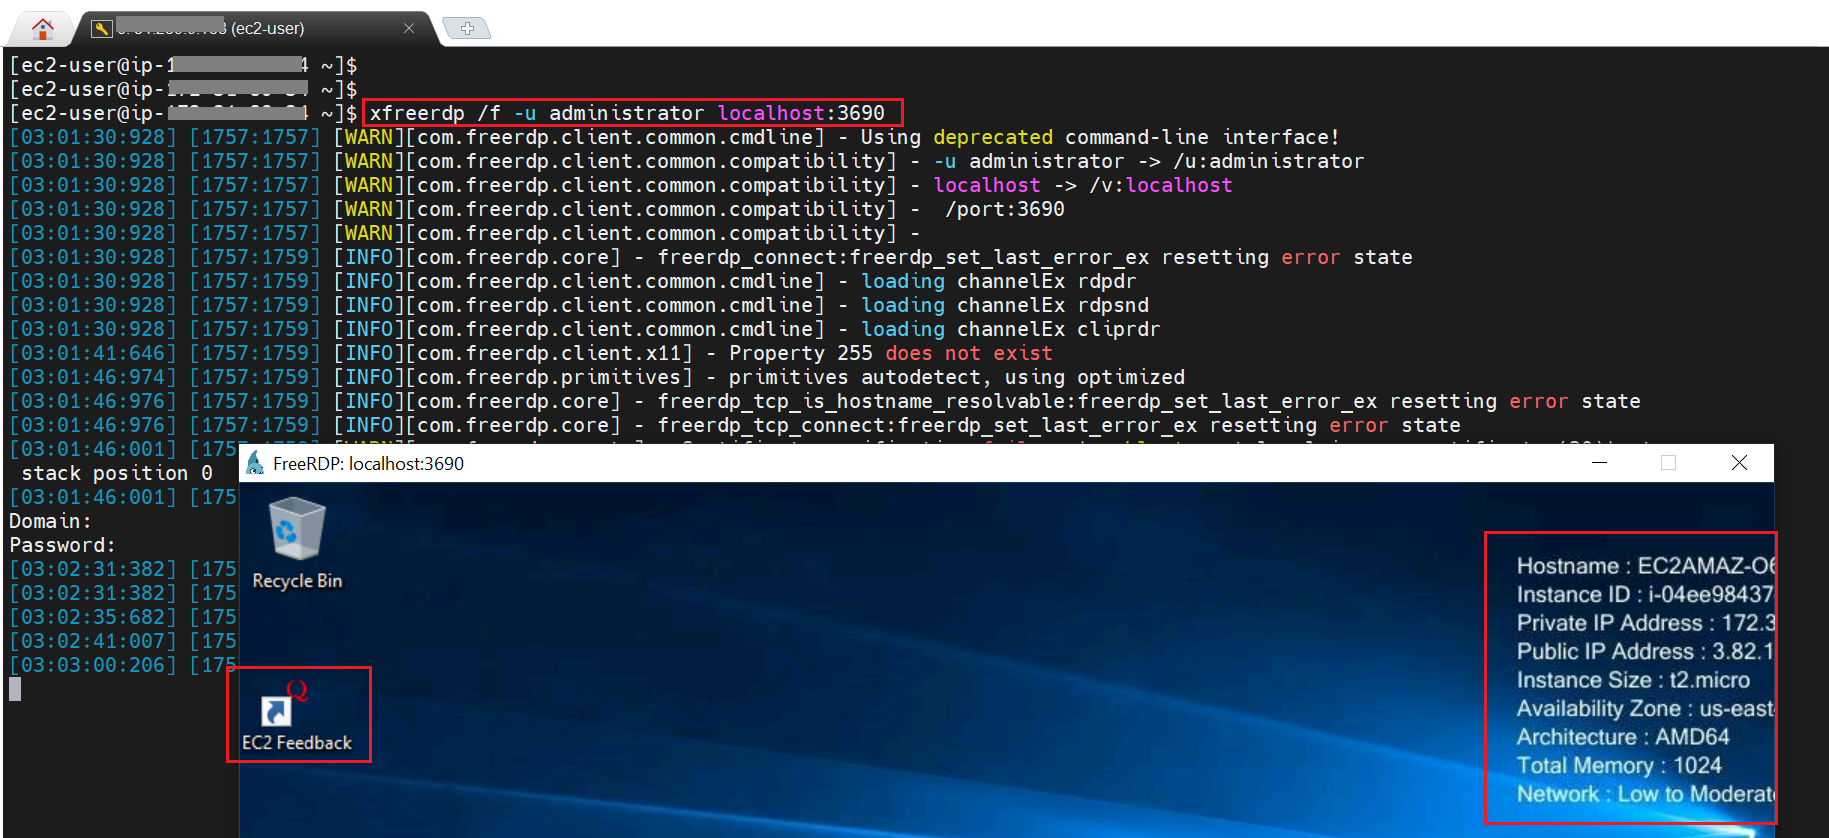Click the Public IP Address text
1829x838 pixels.
coord(1645,651)
